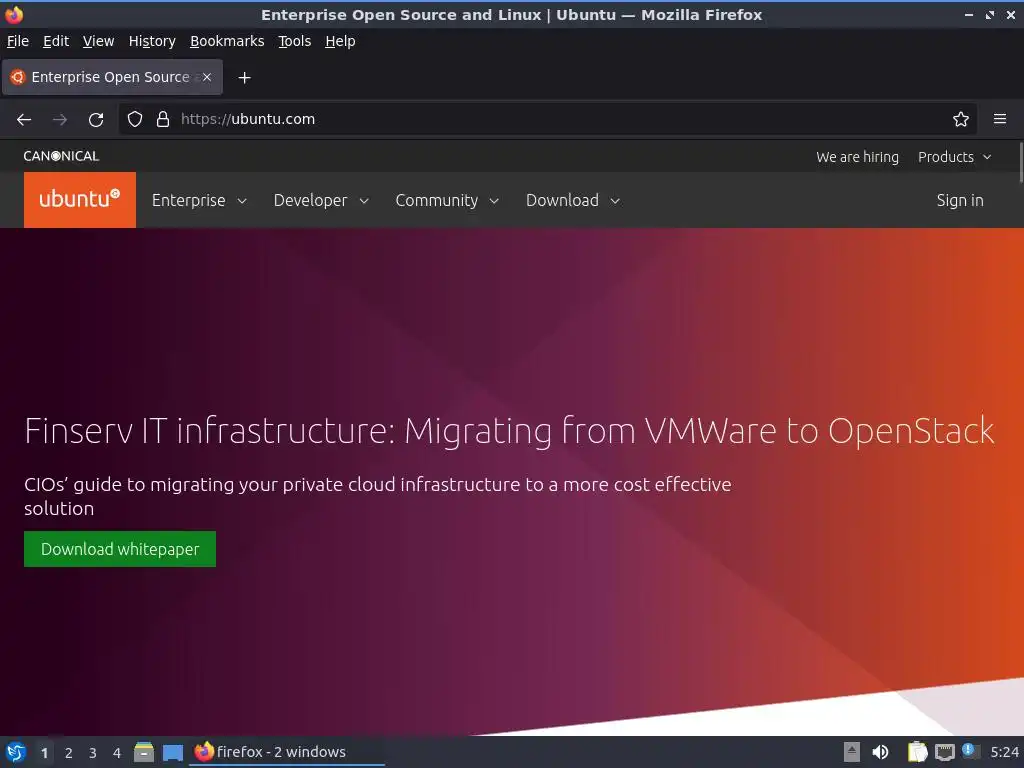Reload the page with the refresh icon
Screen dimensions: 1024x768
pos(96,120)
